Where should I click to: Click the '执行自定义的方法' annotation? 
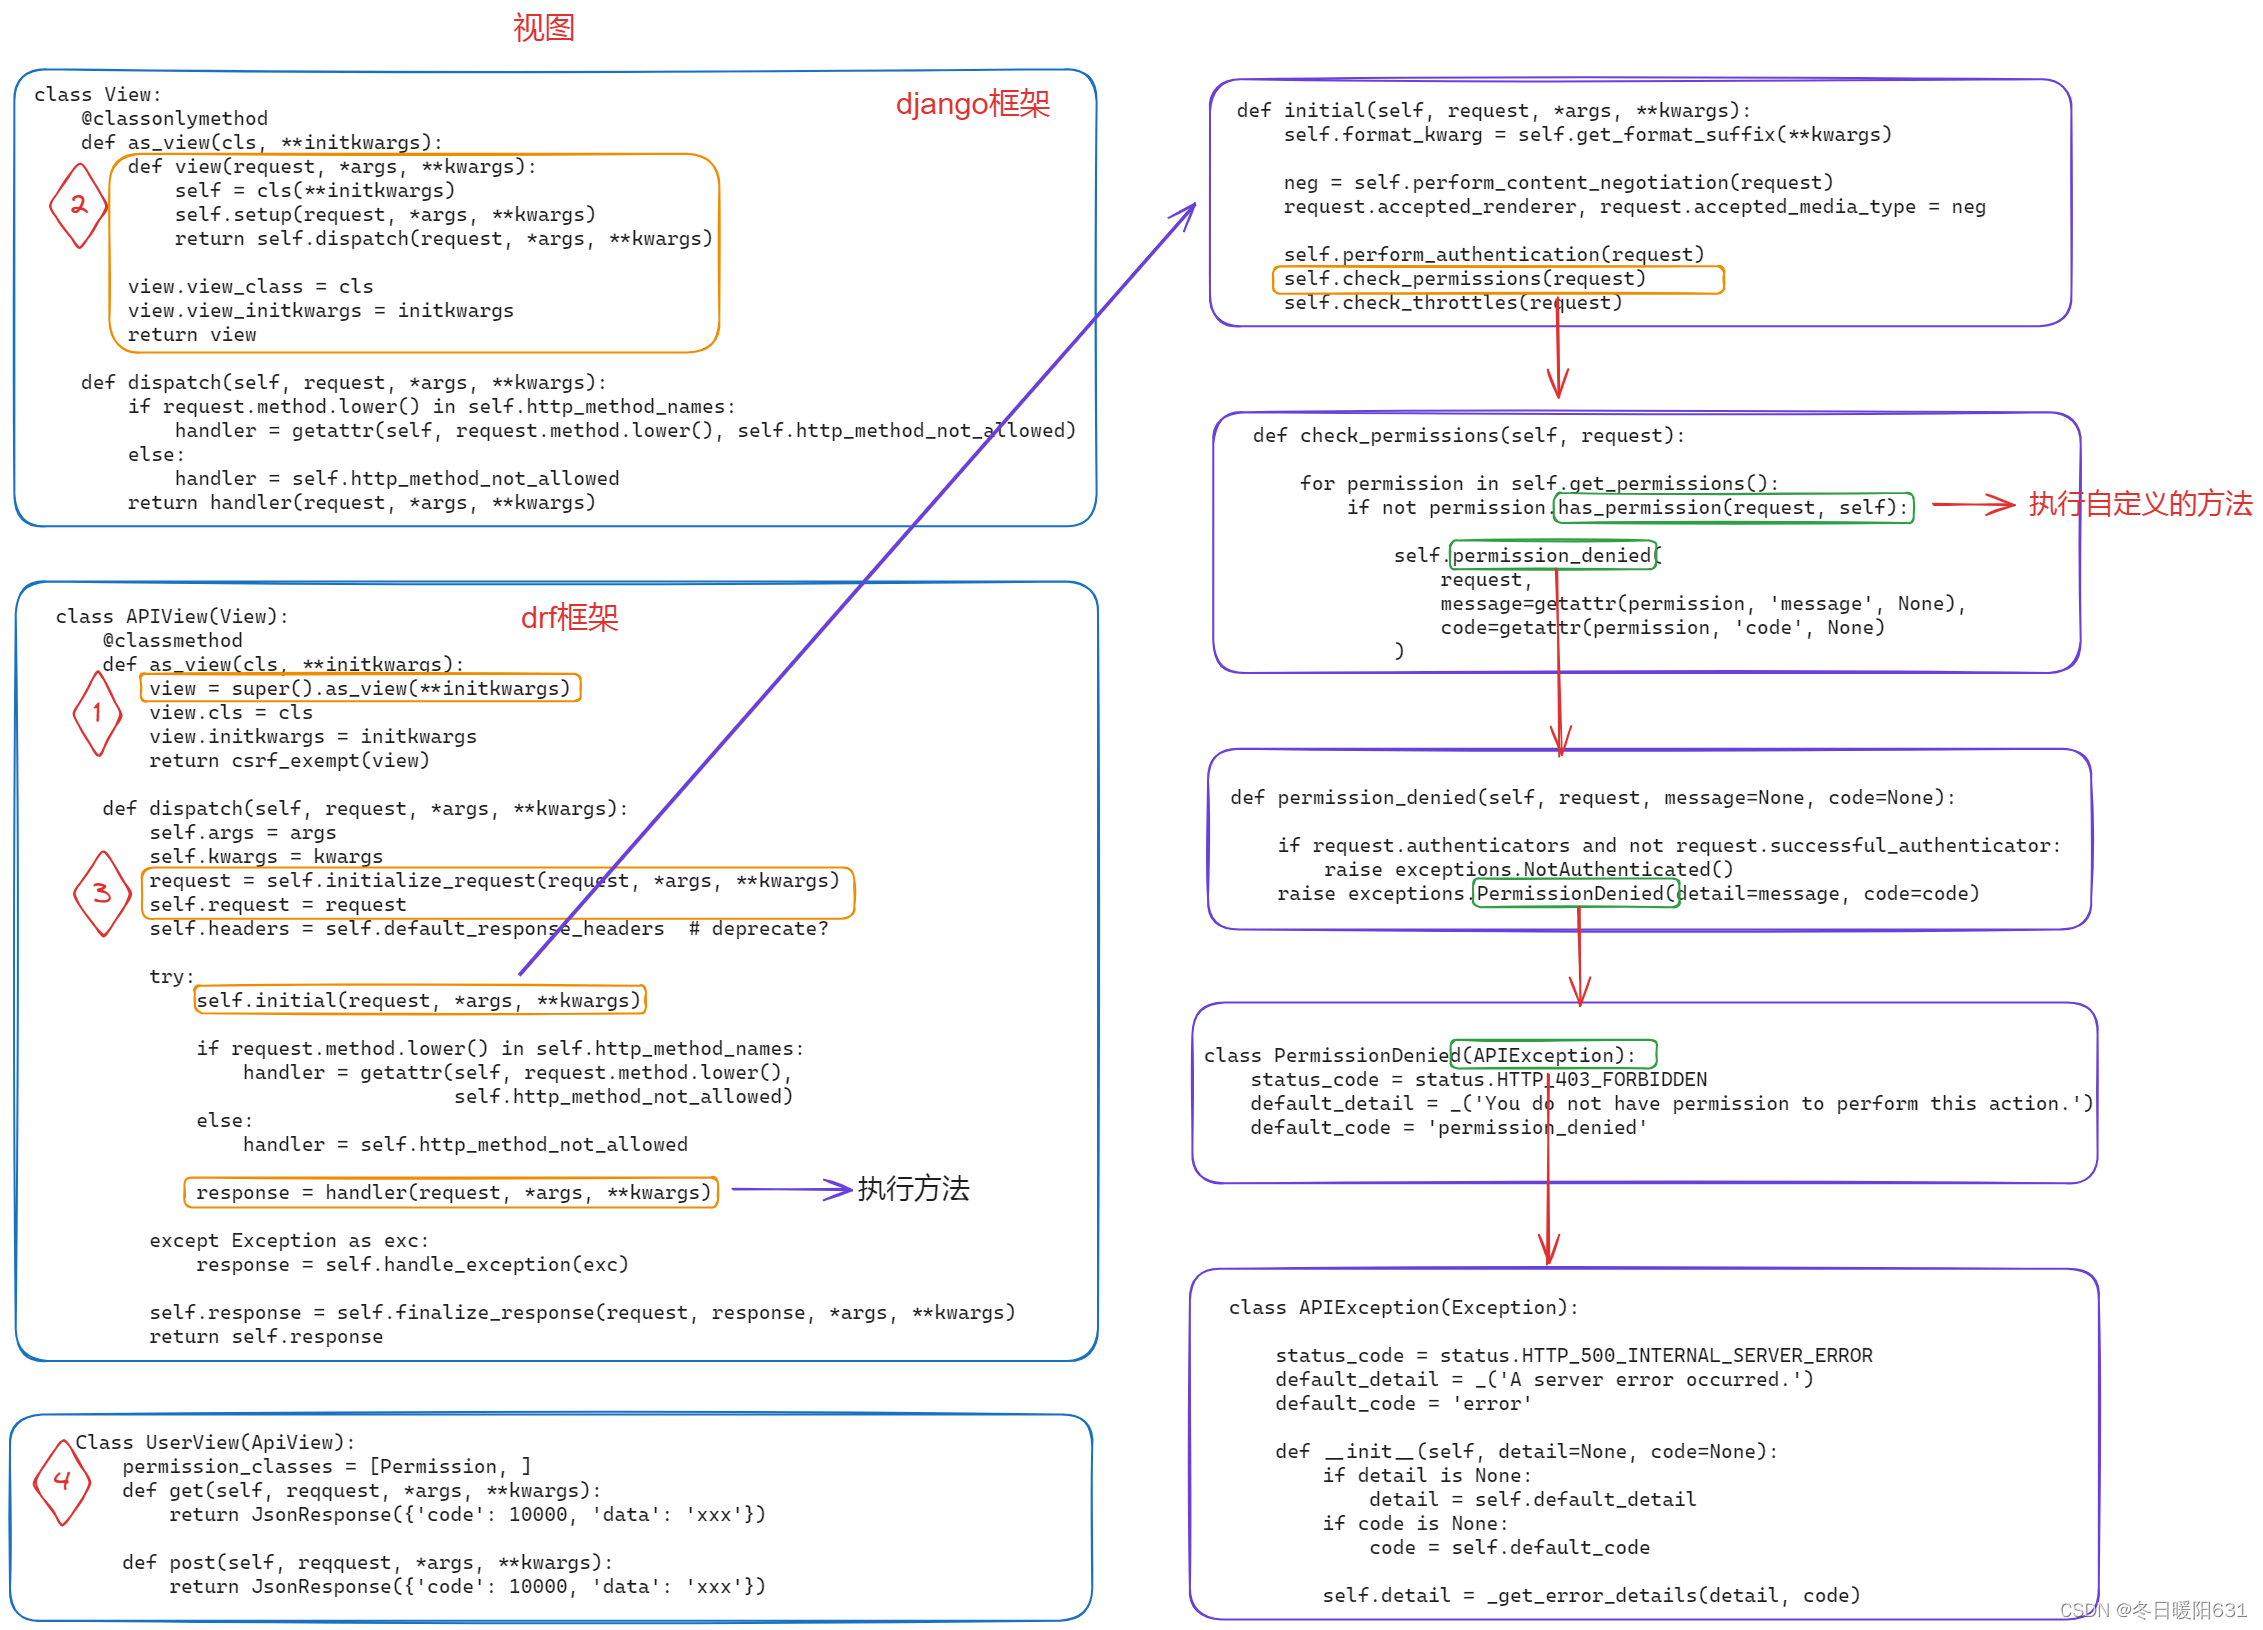(x=2141, y=504)
